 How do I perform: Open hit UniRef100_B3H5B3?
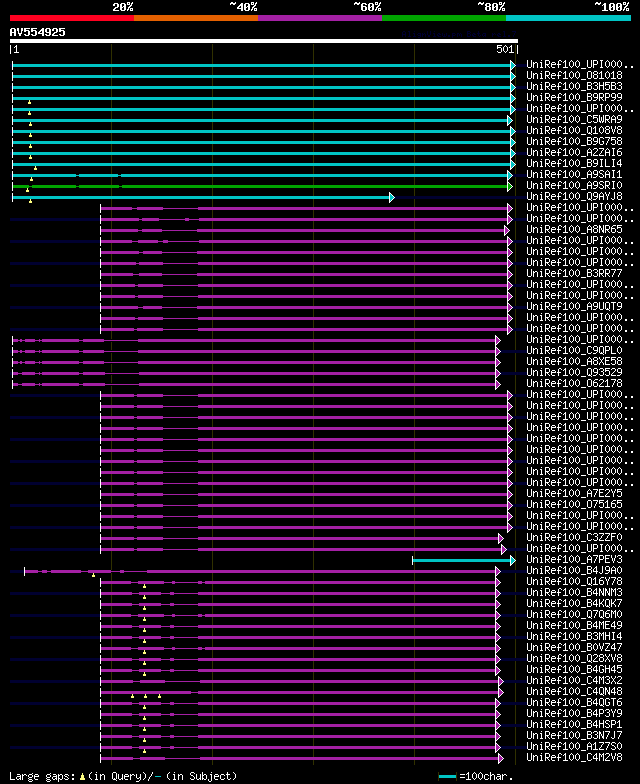574,86
